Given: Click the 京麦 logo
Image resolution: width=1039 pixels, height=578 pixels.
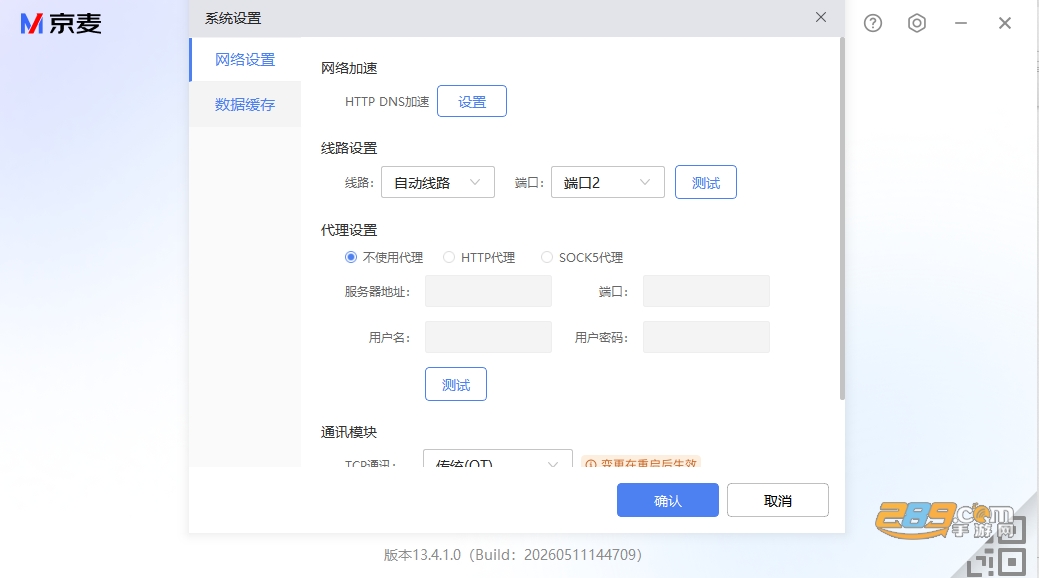Looking at the screenshot, I should [61, 24].
